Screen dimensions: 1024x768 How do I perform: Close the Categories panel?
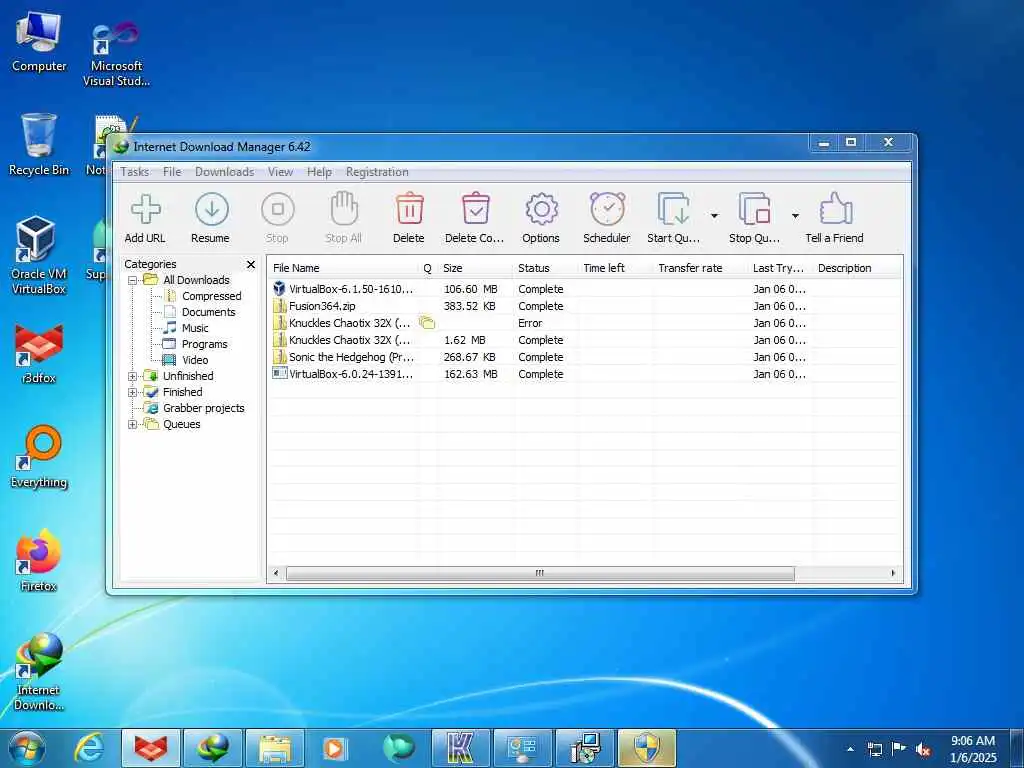click(x=251, y=264)
